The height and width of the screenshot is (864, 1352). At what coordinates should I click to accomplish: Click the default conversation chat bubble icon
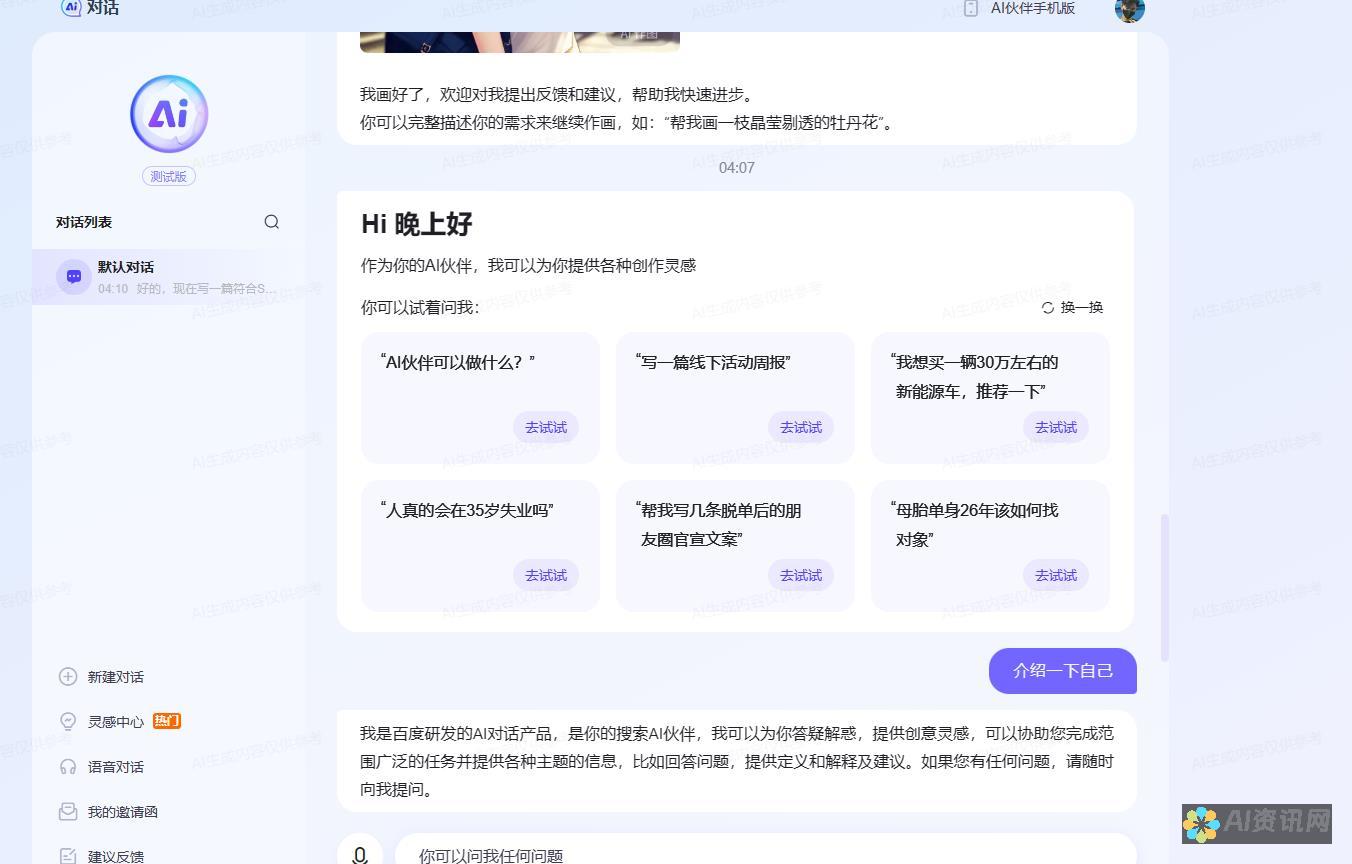pyautogui.click(x=74, y=277)
